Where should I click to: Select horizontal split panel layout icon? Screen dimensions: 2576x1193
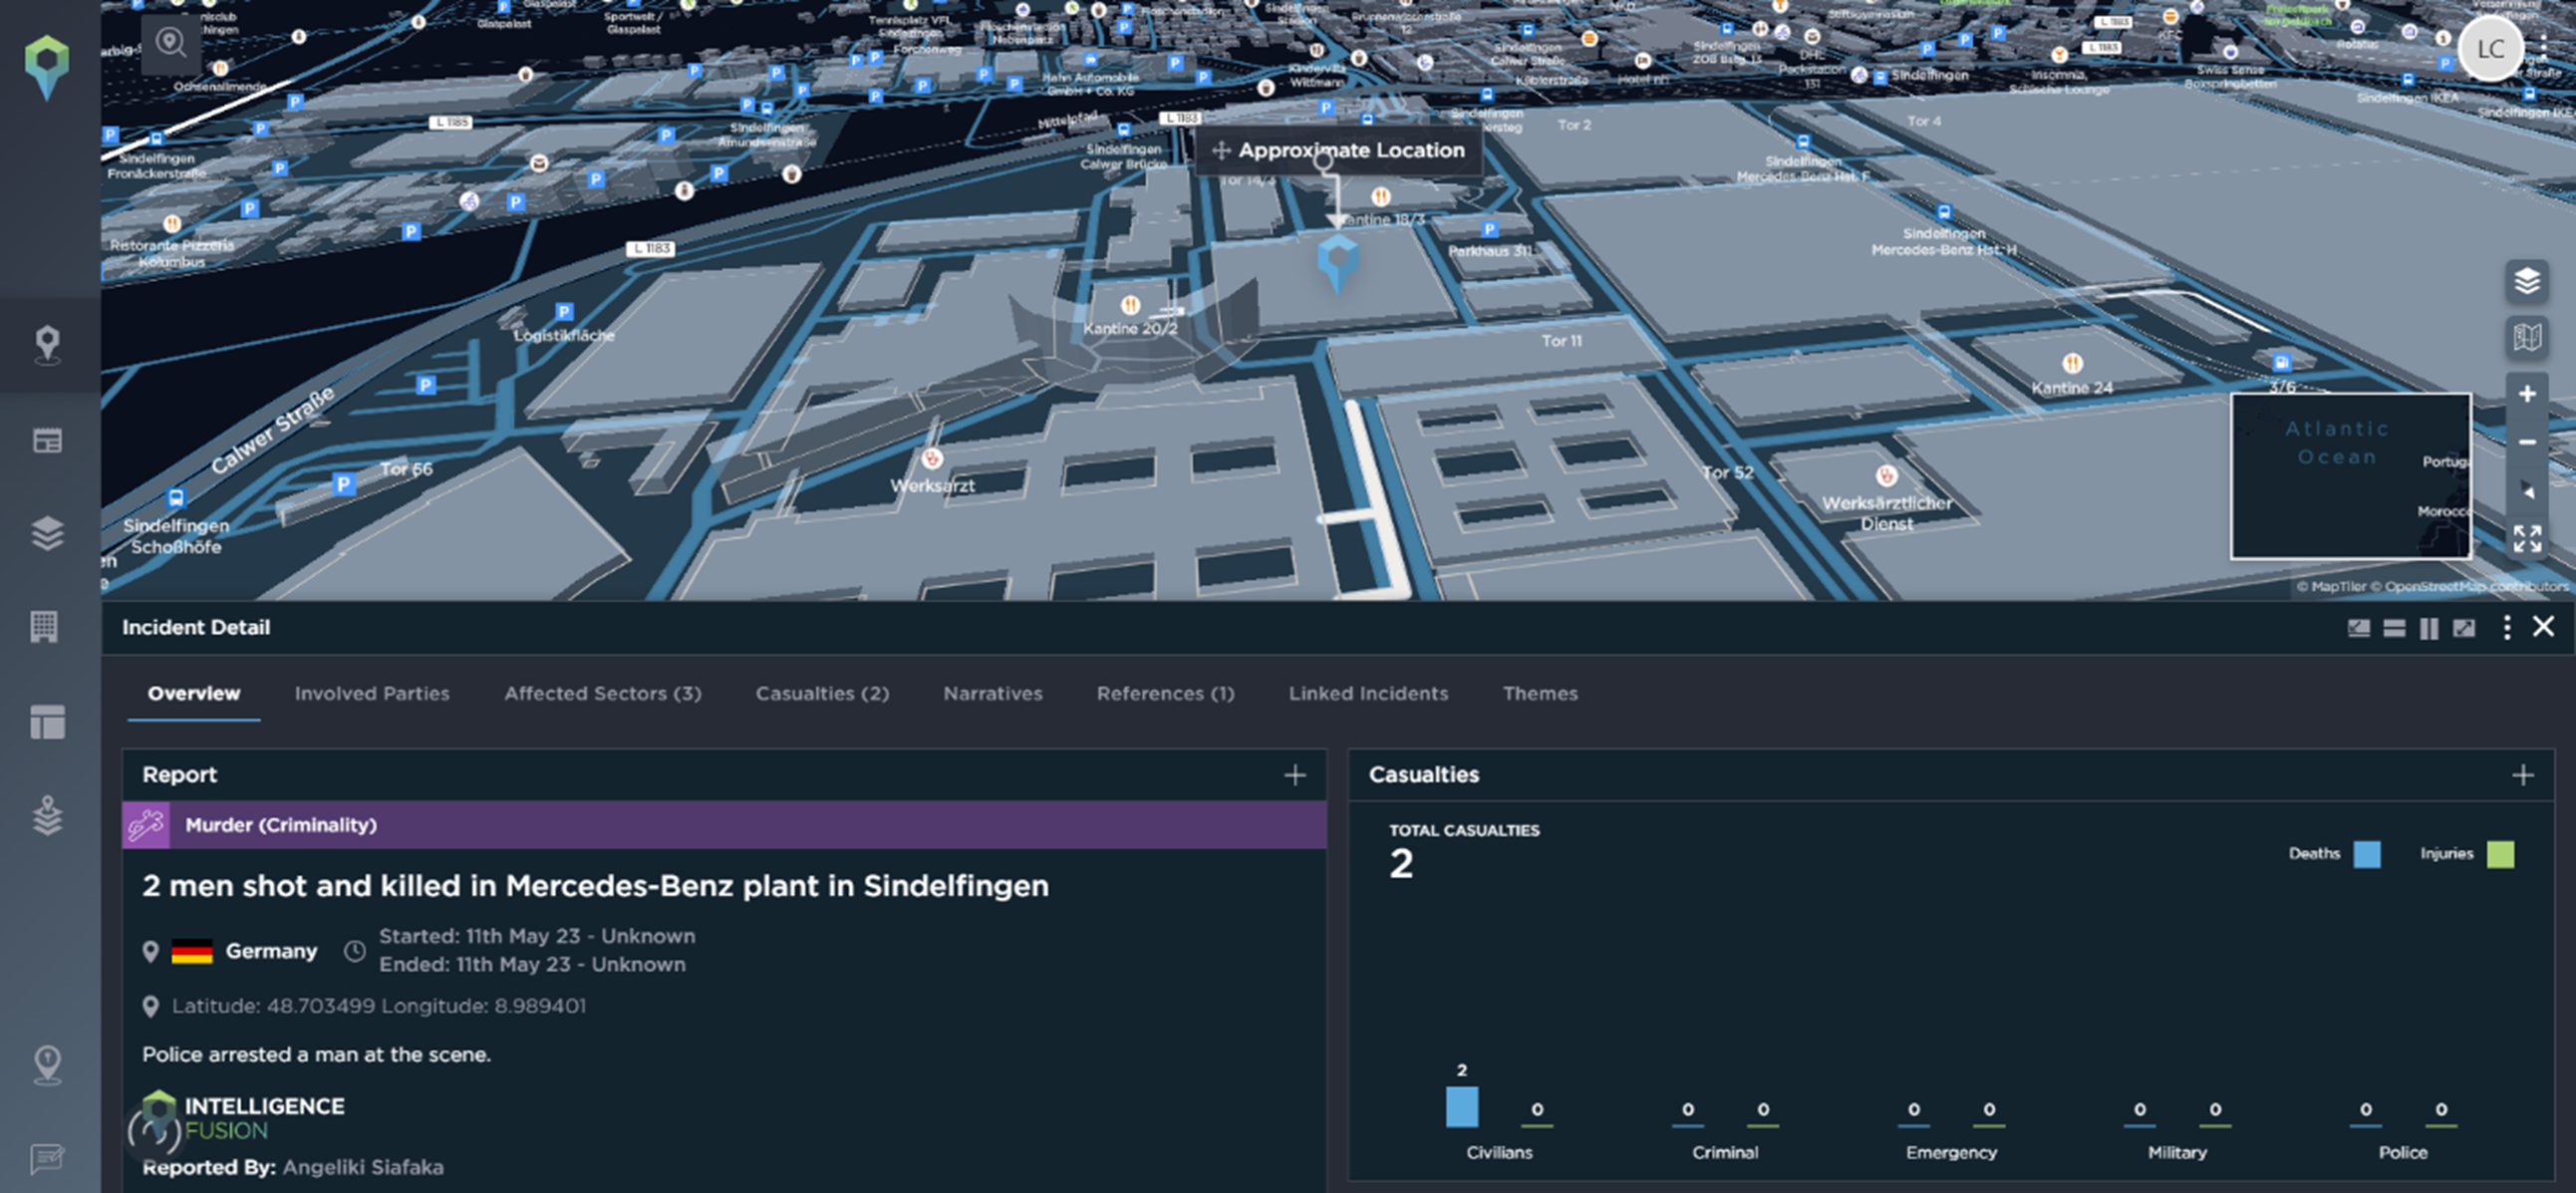click(x=2394, y=628)
